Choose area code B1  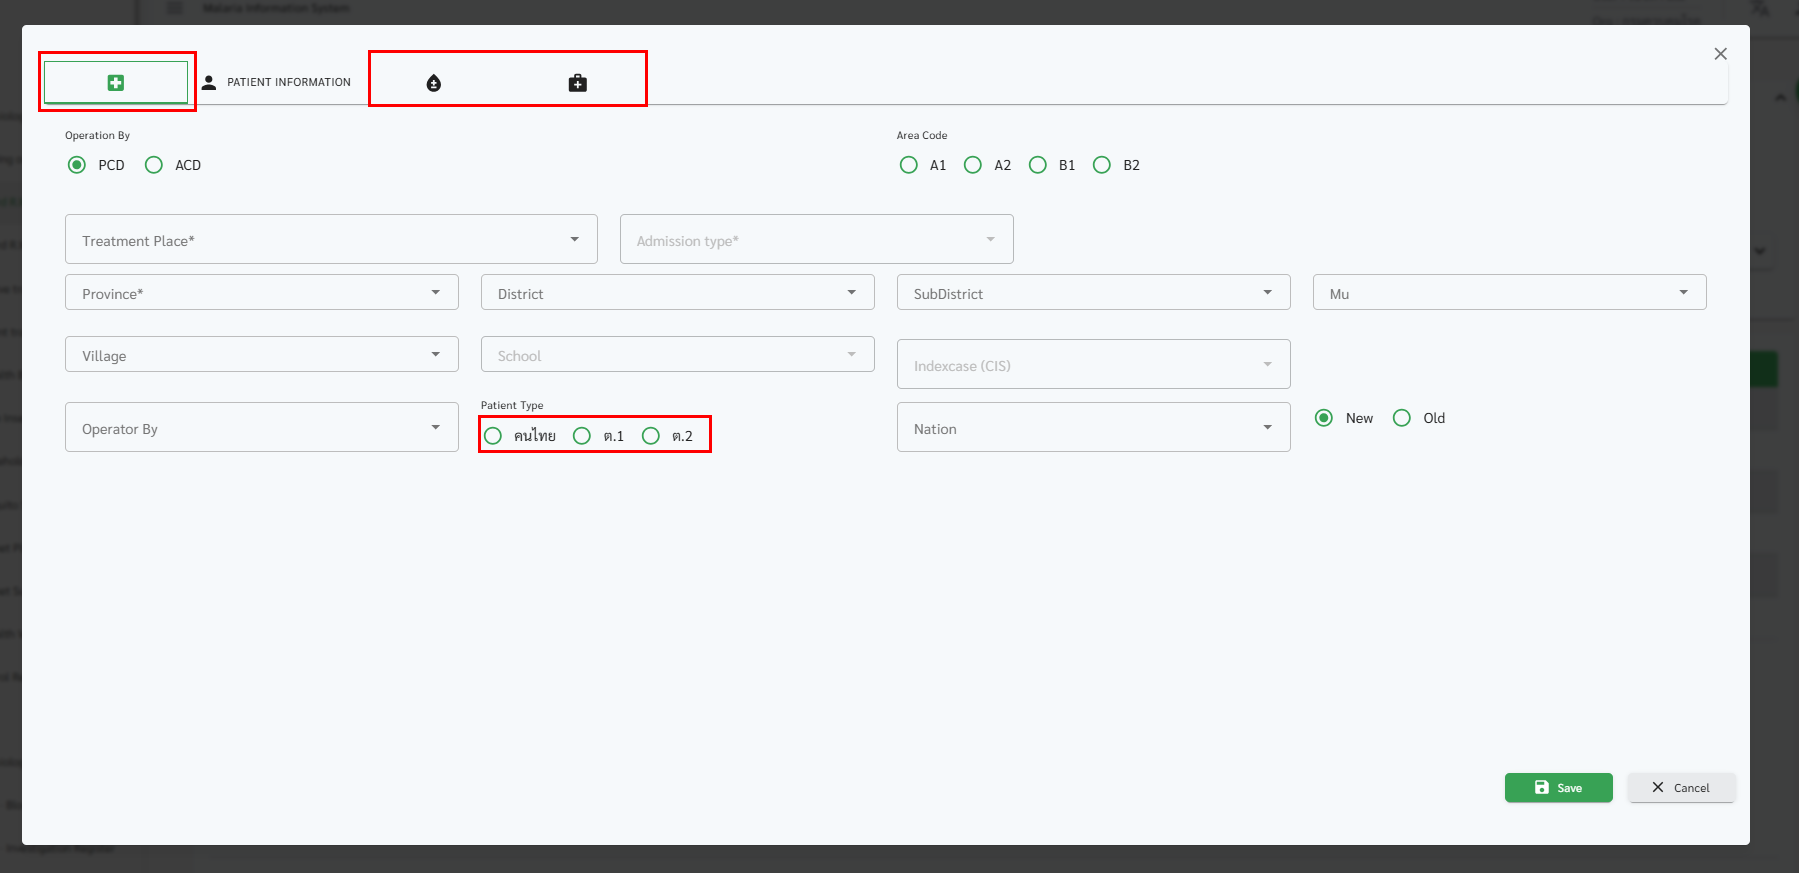(x=1038, y=165)
